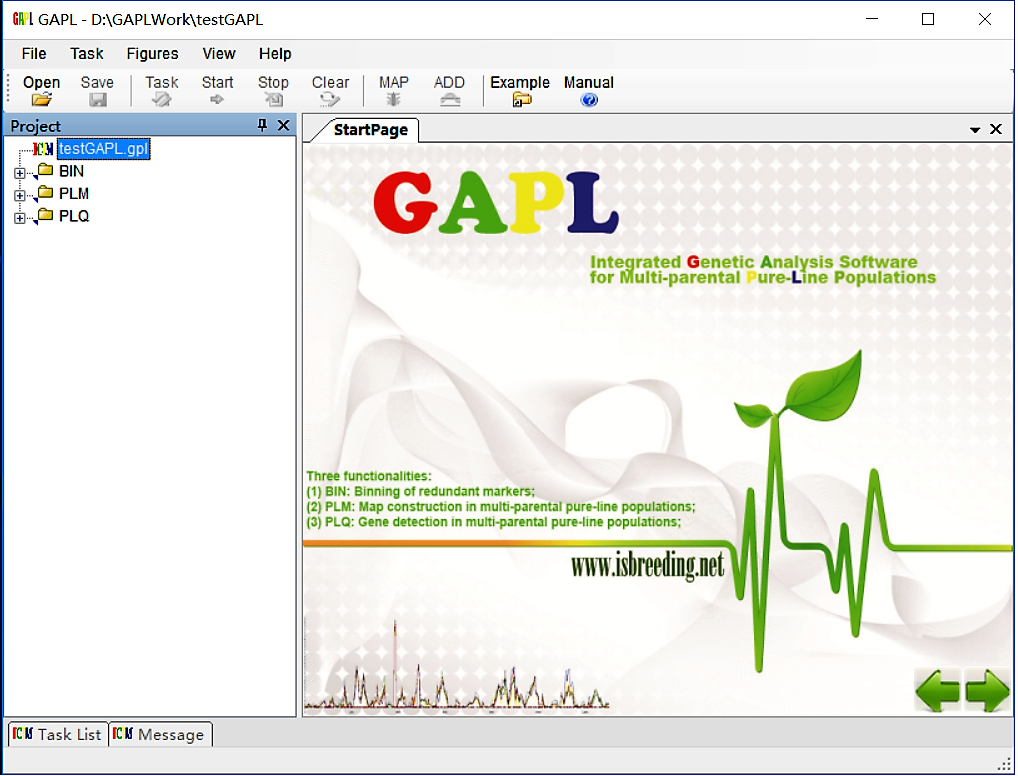Image resolution: width=1018 pixels, height=776 pixels.
Task: Toggle the Project panel pin
Action: pyautogui.click(x=263, y=125)
